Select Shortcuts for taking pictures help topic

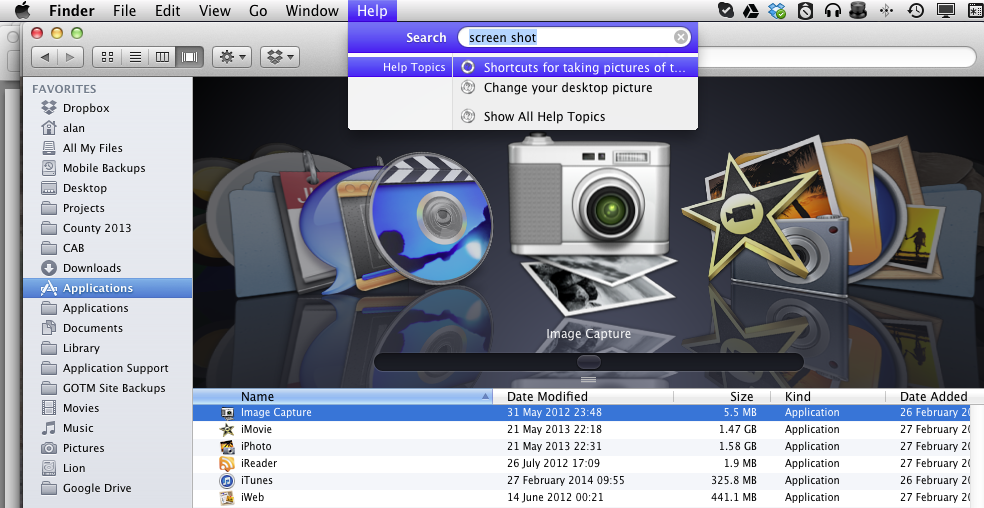point(575,67)
